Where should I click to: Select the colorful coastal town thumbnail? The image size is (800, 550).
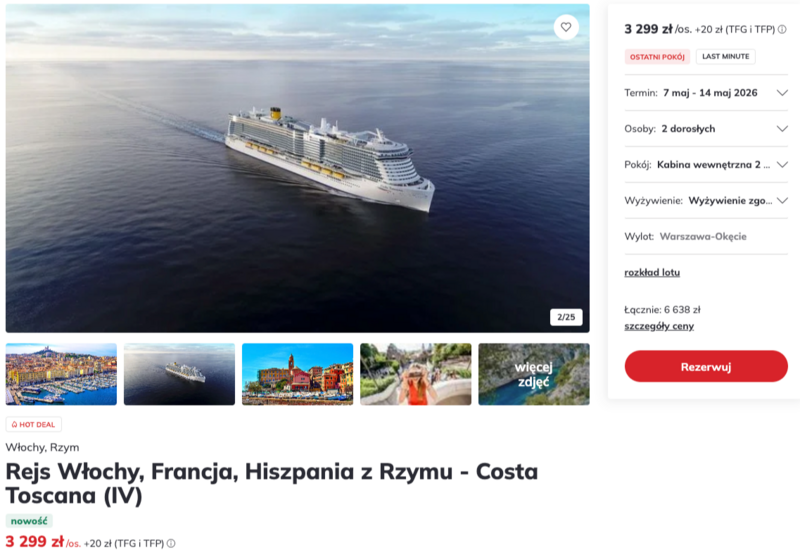[x=297, y=374]
